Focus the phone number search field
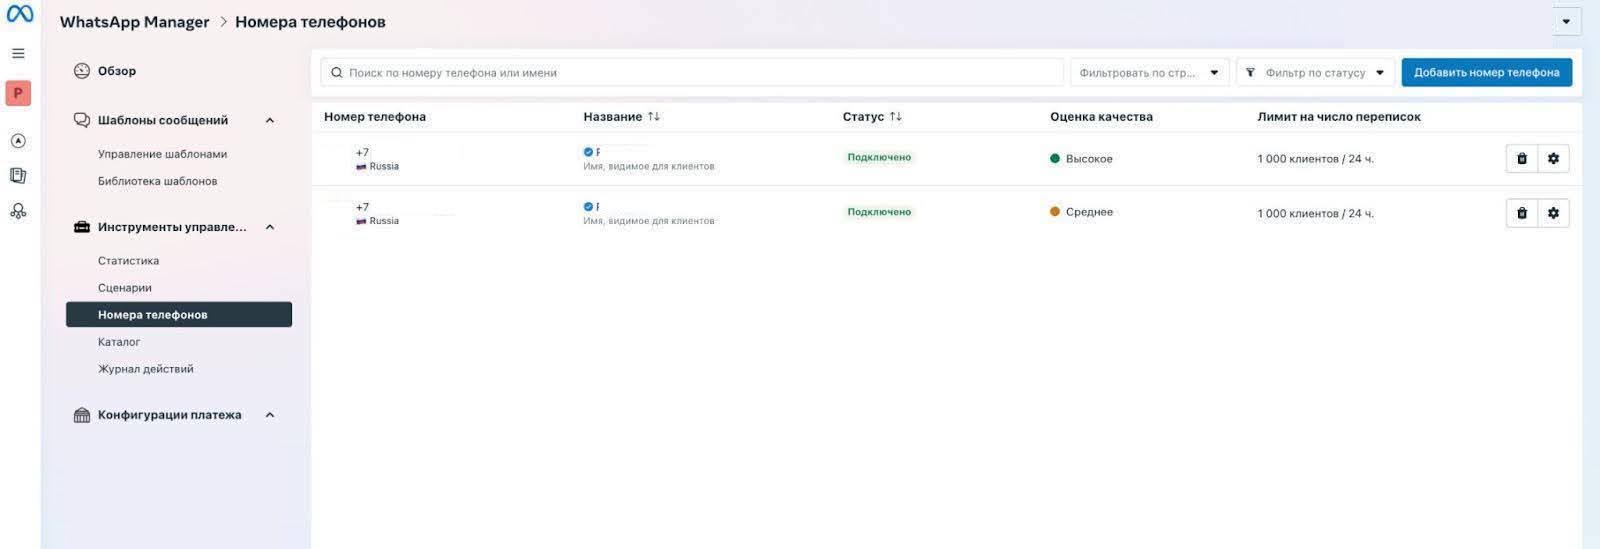This screenshot has height=549, width=1600. pos(692,73)
